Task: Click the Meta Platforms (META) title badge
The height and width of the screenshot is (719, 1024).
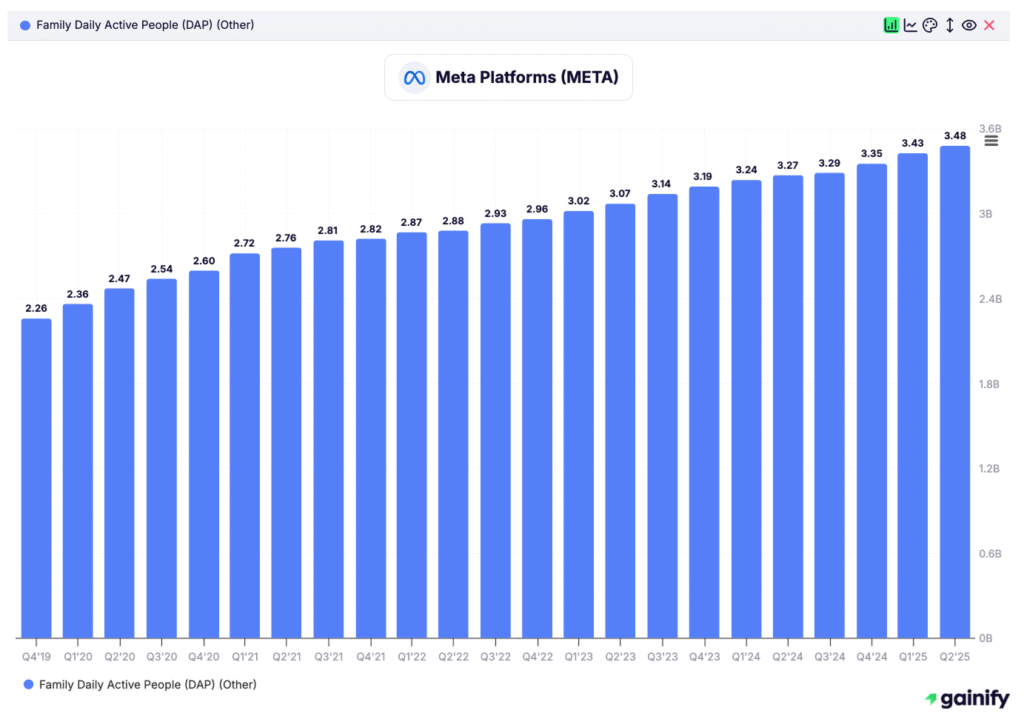Action: 508,78
